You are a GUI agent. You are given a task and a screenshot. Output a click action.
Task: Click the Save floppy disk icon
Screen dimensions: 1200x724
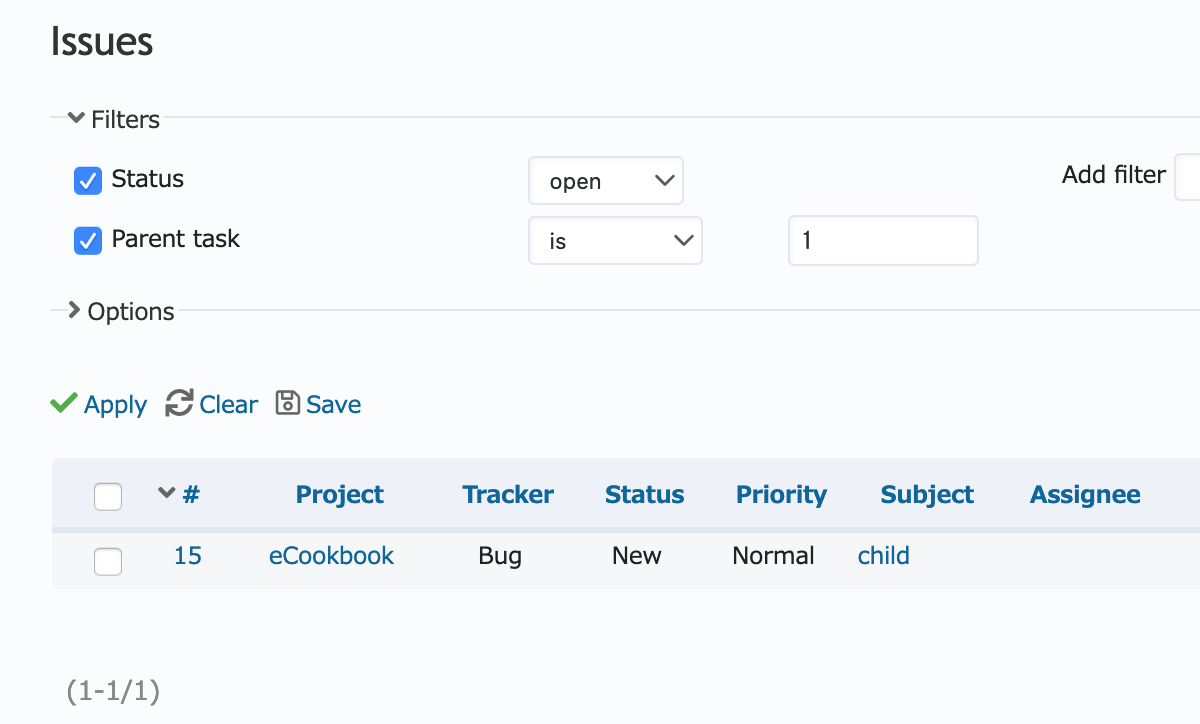[x=288, y=403]
